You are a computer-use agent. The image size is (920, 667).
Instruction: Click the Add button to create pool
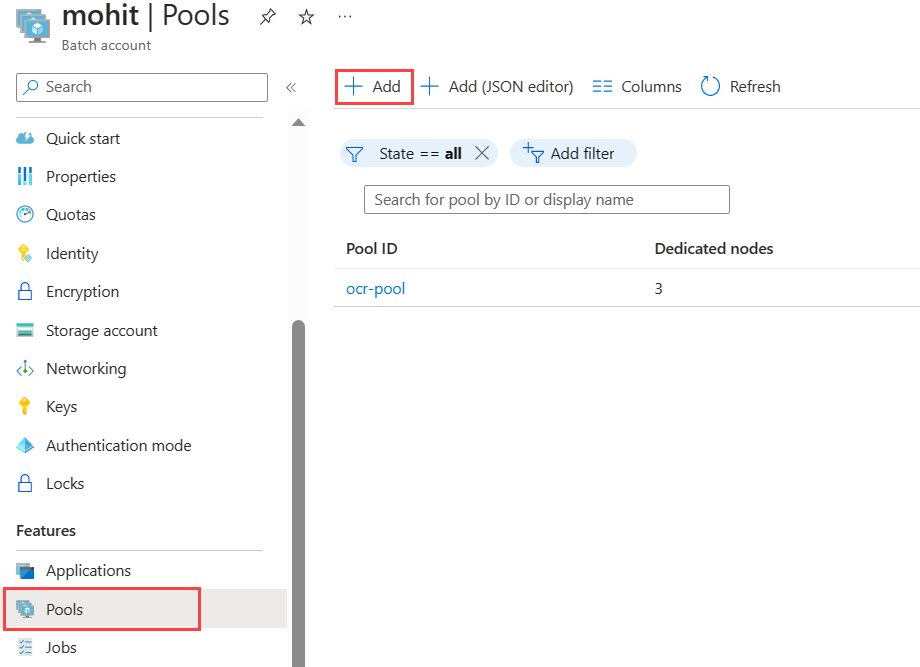tap(373, 86)
